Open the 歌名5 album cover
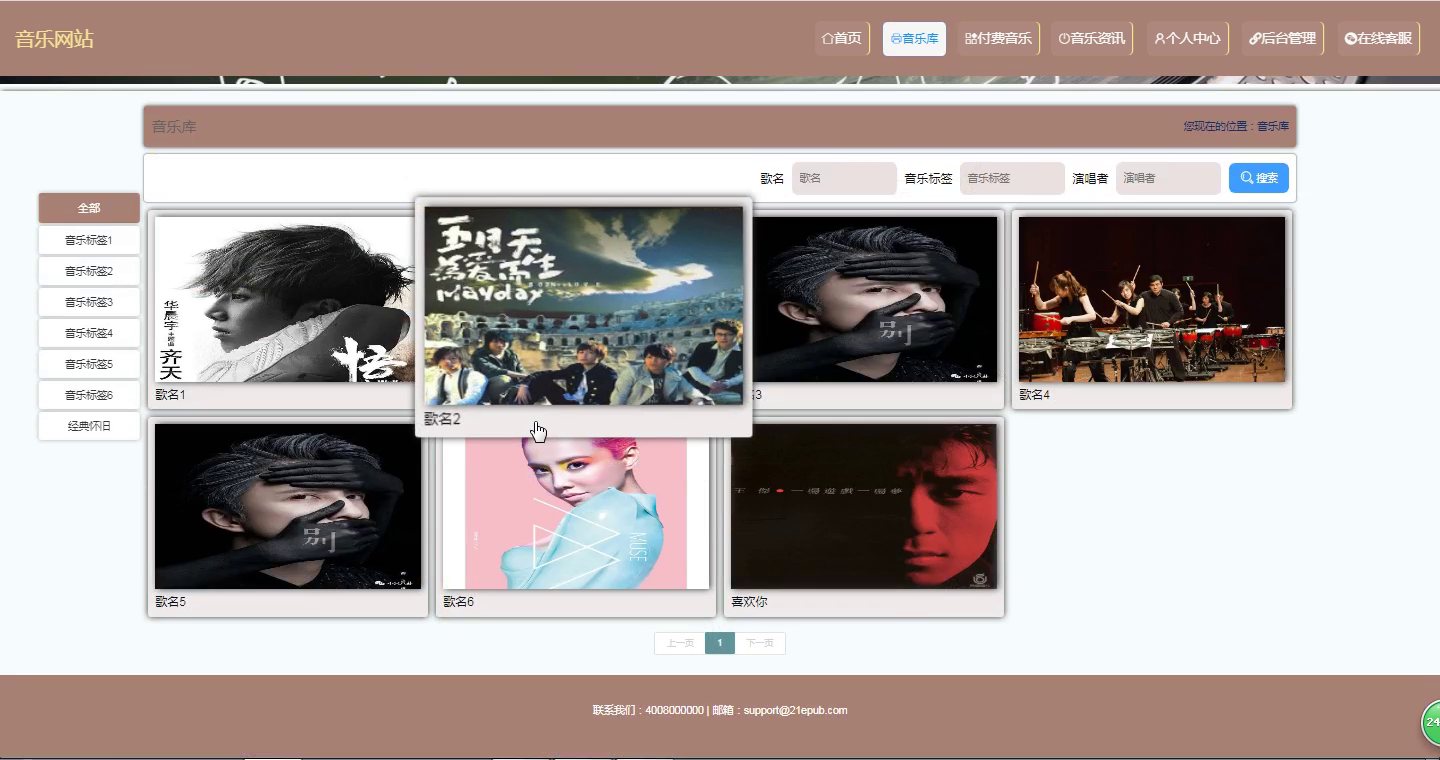This screenshot has width=1440, height=760. point(288,506)
